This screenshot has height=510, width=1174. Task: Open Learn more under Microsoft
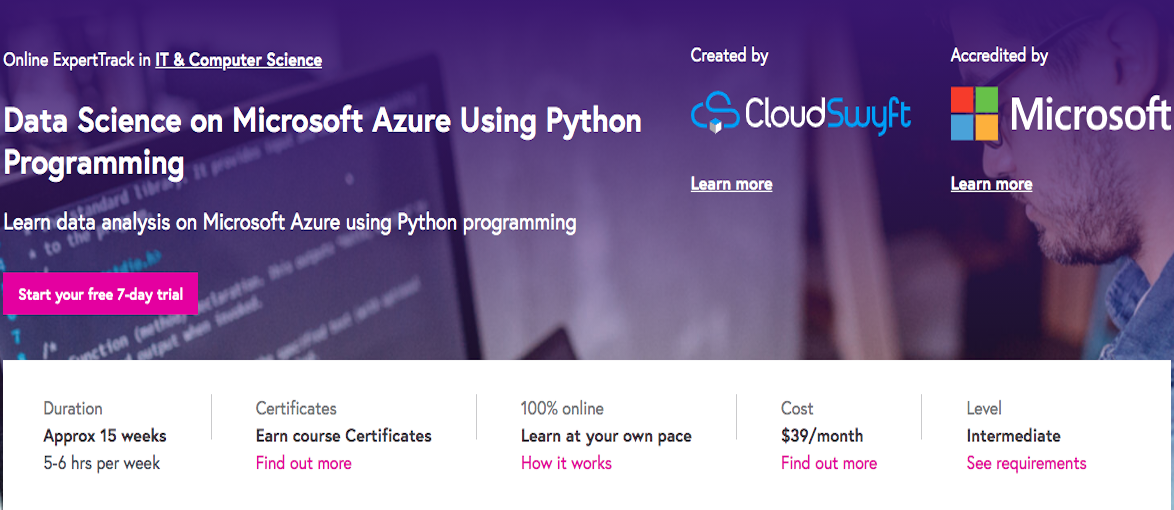991,184
